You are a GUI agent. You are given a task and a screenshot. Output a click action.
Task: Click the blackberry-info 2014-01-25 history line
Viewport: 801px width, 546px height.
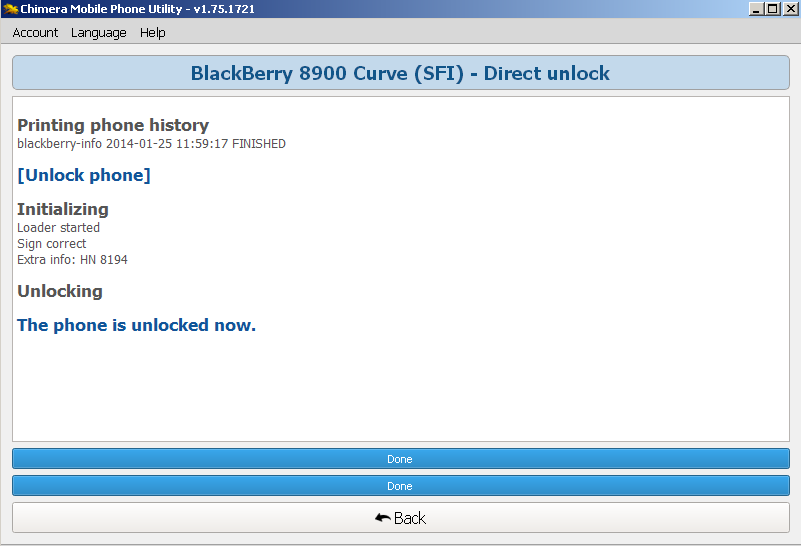click(x=151, y=144)
